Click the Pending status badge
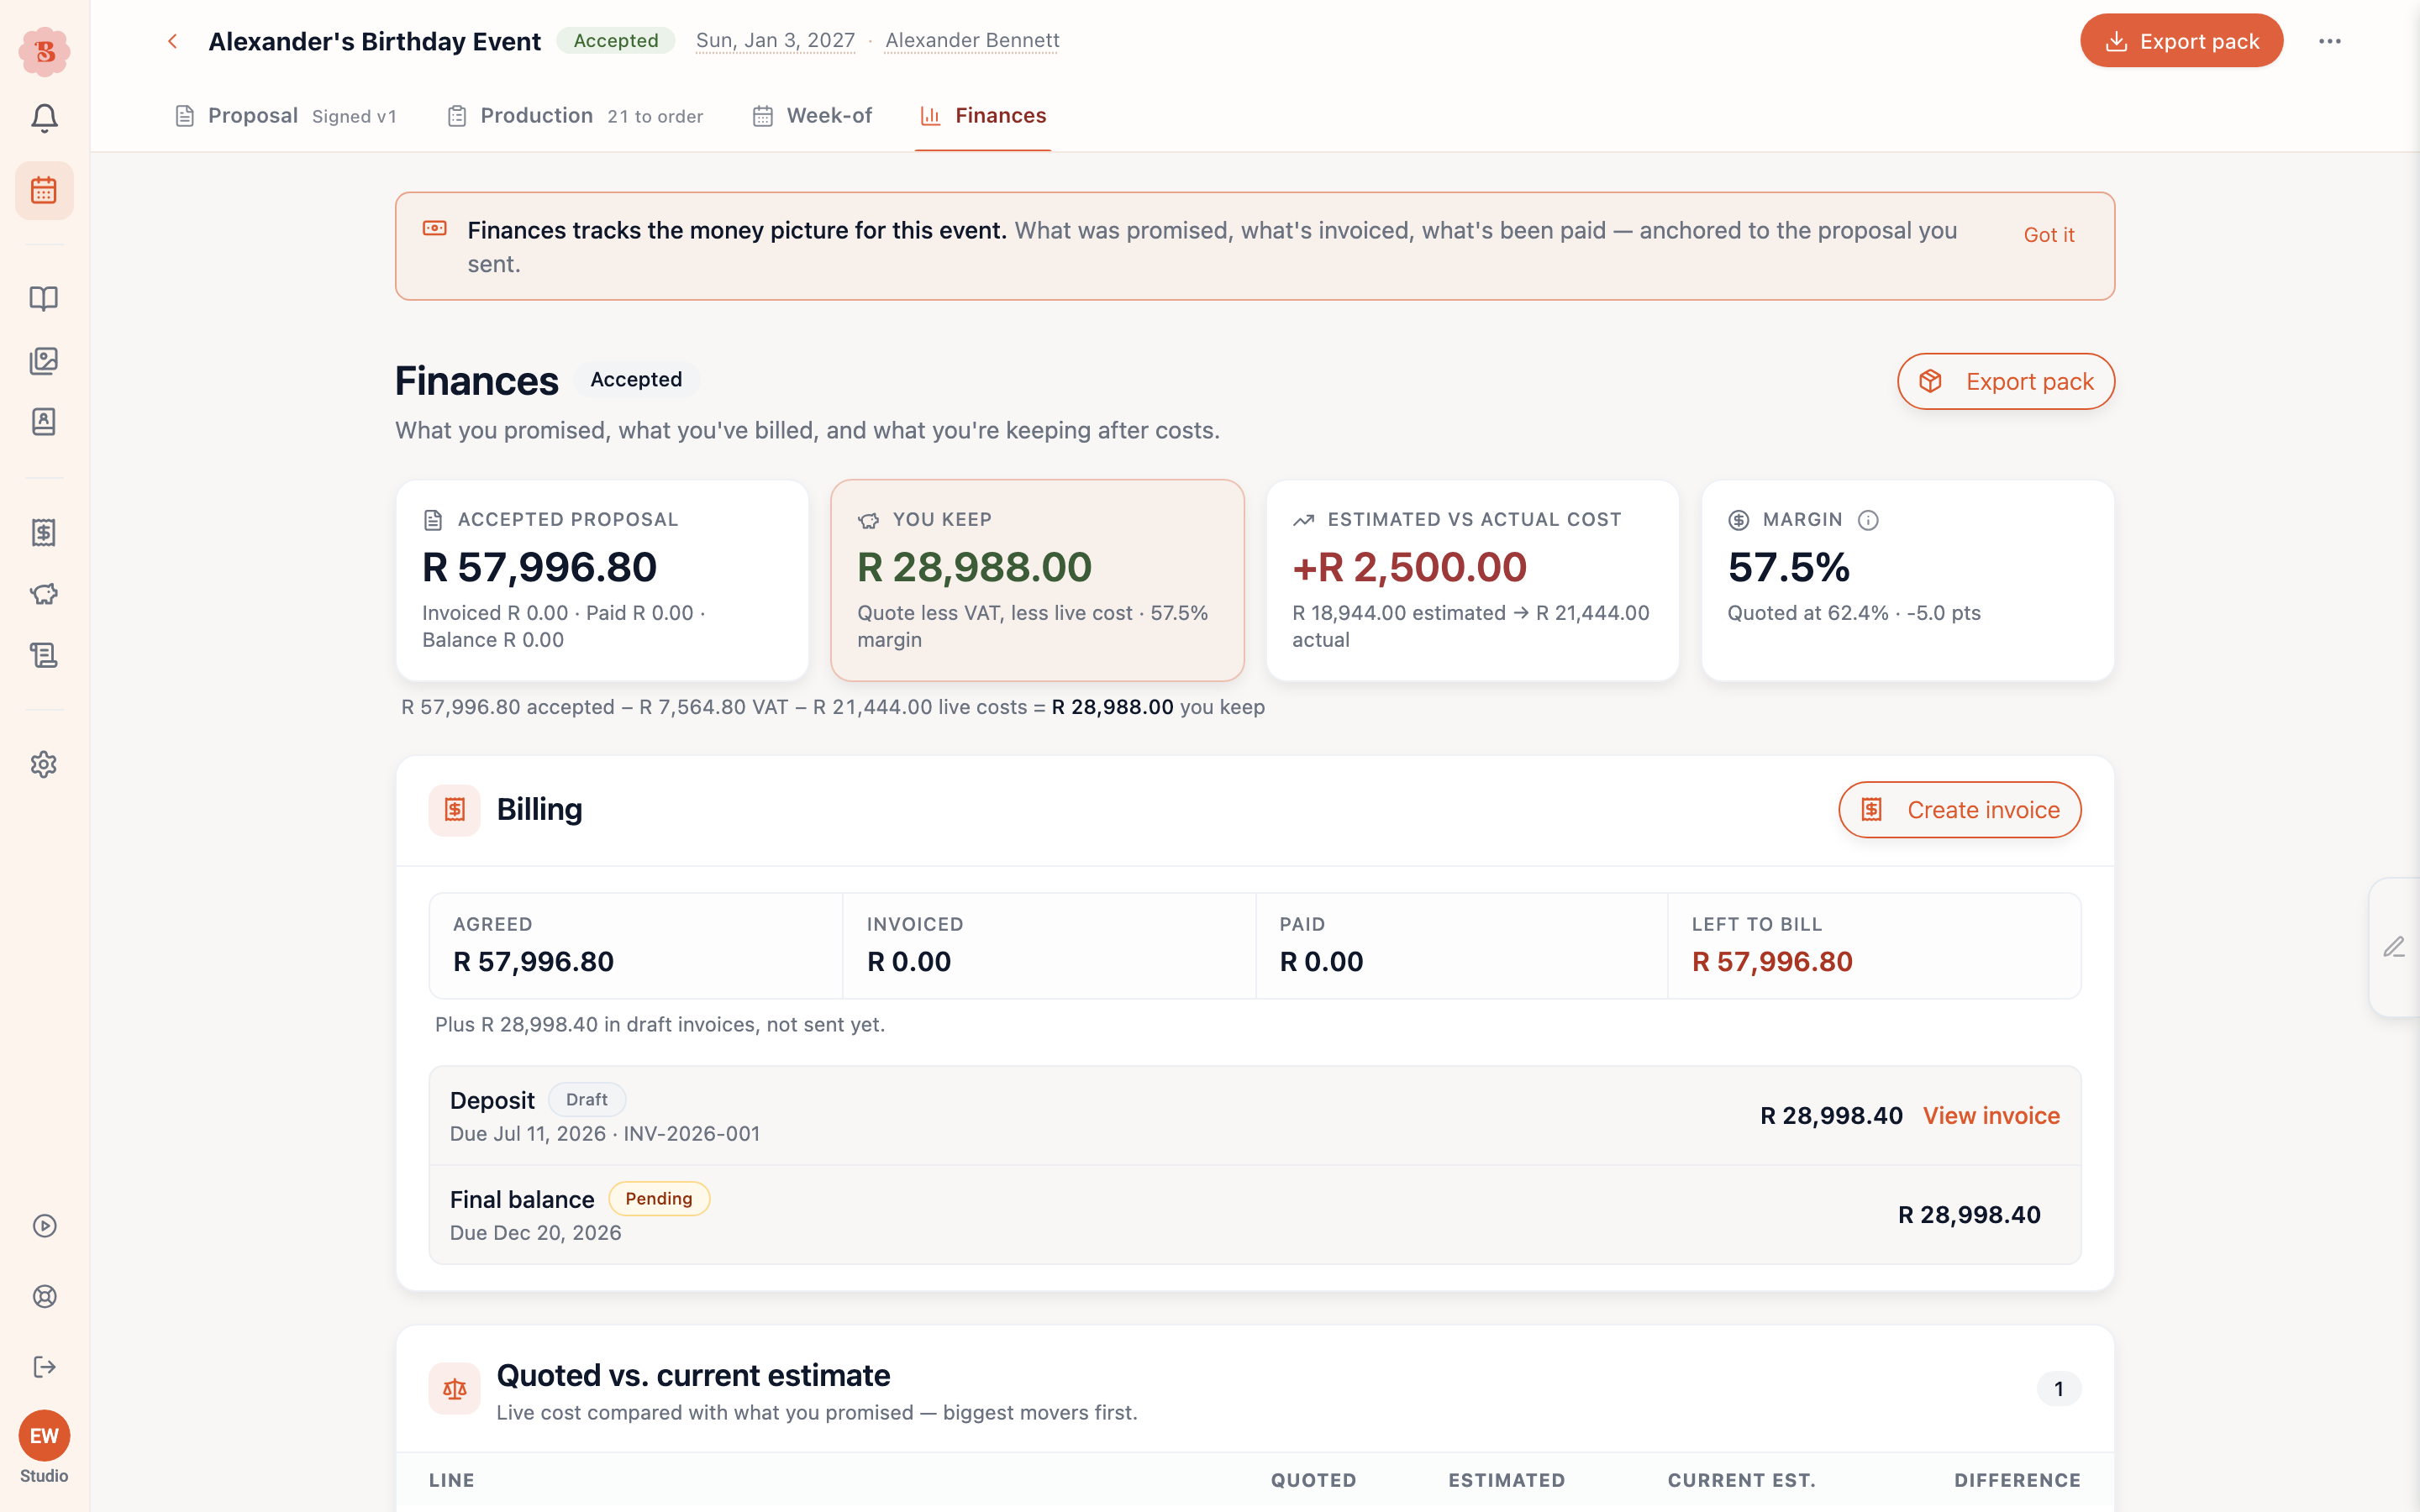Viewport: 2420px width, 1512px height. coord(659,1198)
